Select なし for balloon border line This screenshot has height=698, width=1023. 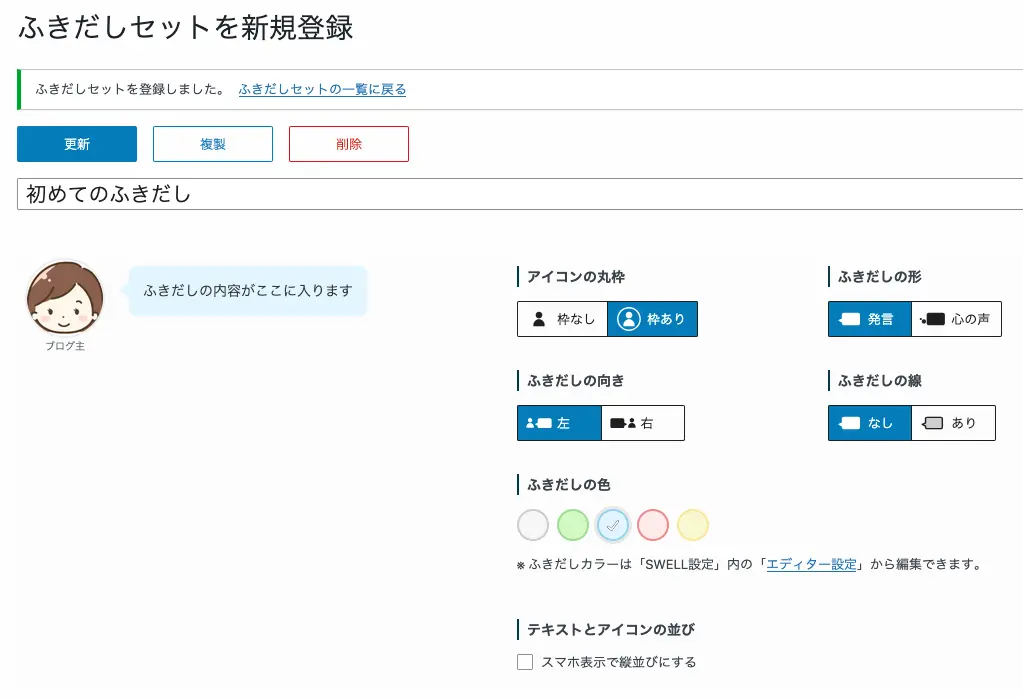[x=869, y=423]
